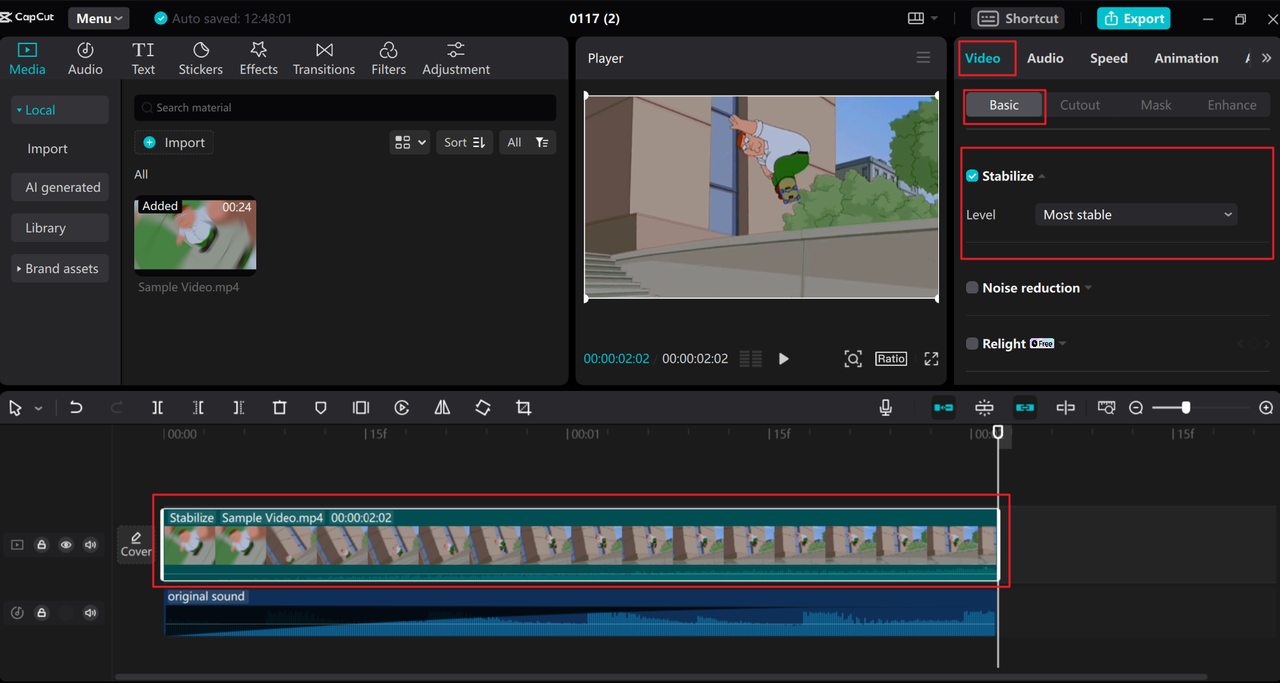Toggle auto snapping icon
This screenshot has height=683, width=1280.
[984, 408]
